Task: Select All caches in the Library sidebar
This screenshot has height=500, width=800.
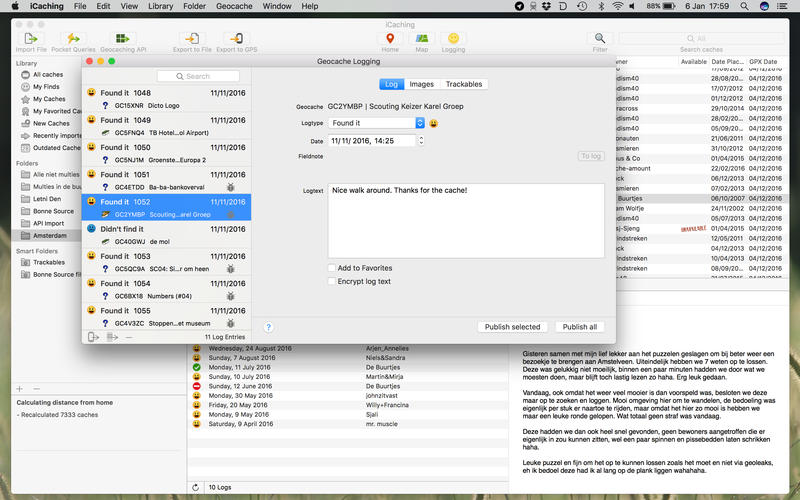Action: tap(48, 74)
